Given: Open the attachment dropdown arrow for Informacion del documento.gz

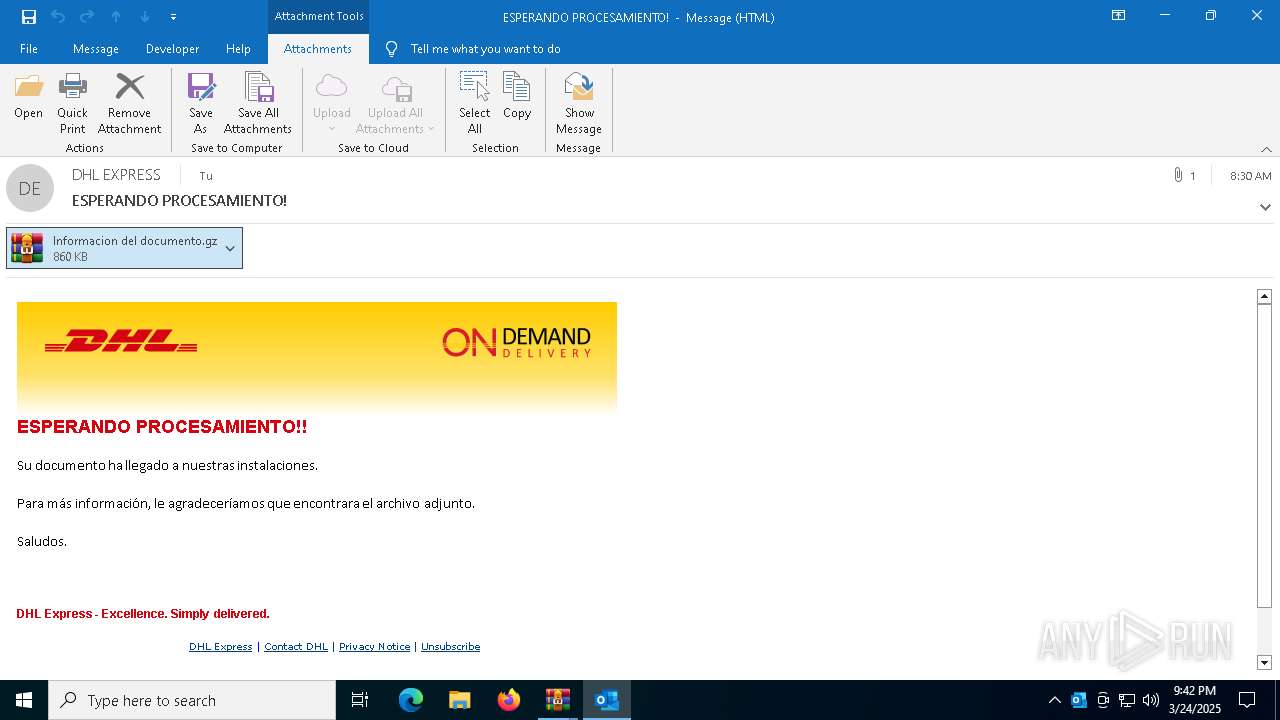Looking at the screenshot, I should click(x=230, y=248).
